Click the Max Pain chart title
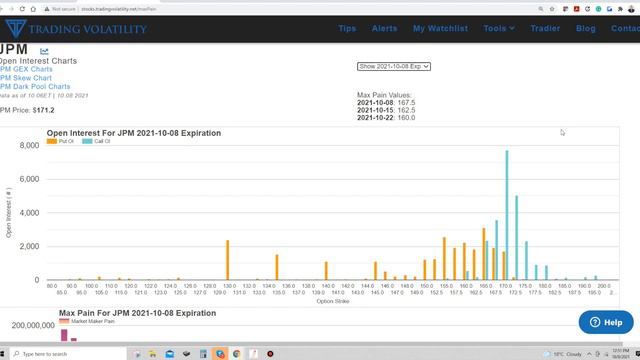Screen dimensions: 640x360 [x=137, y=313]
